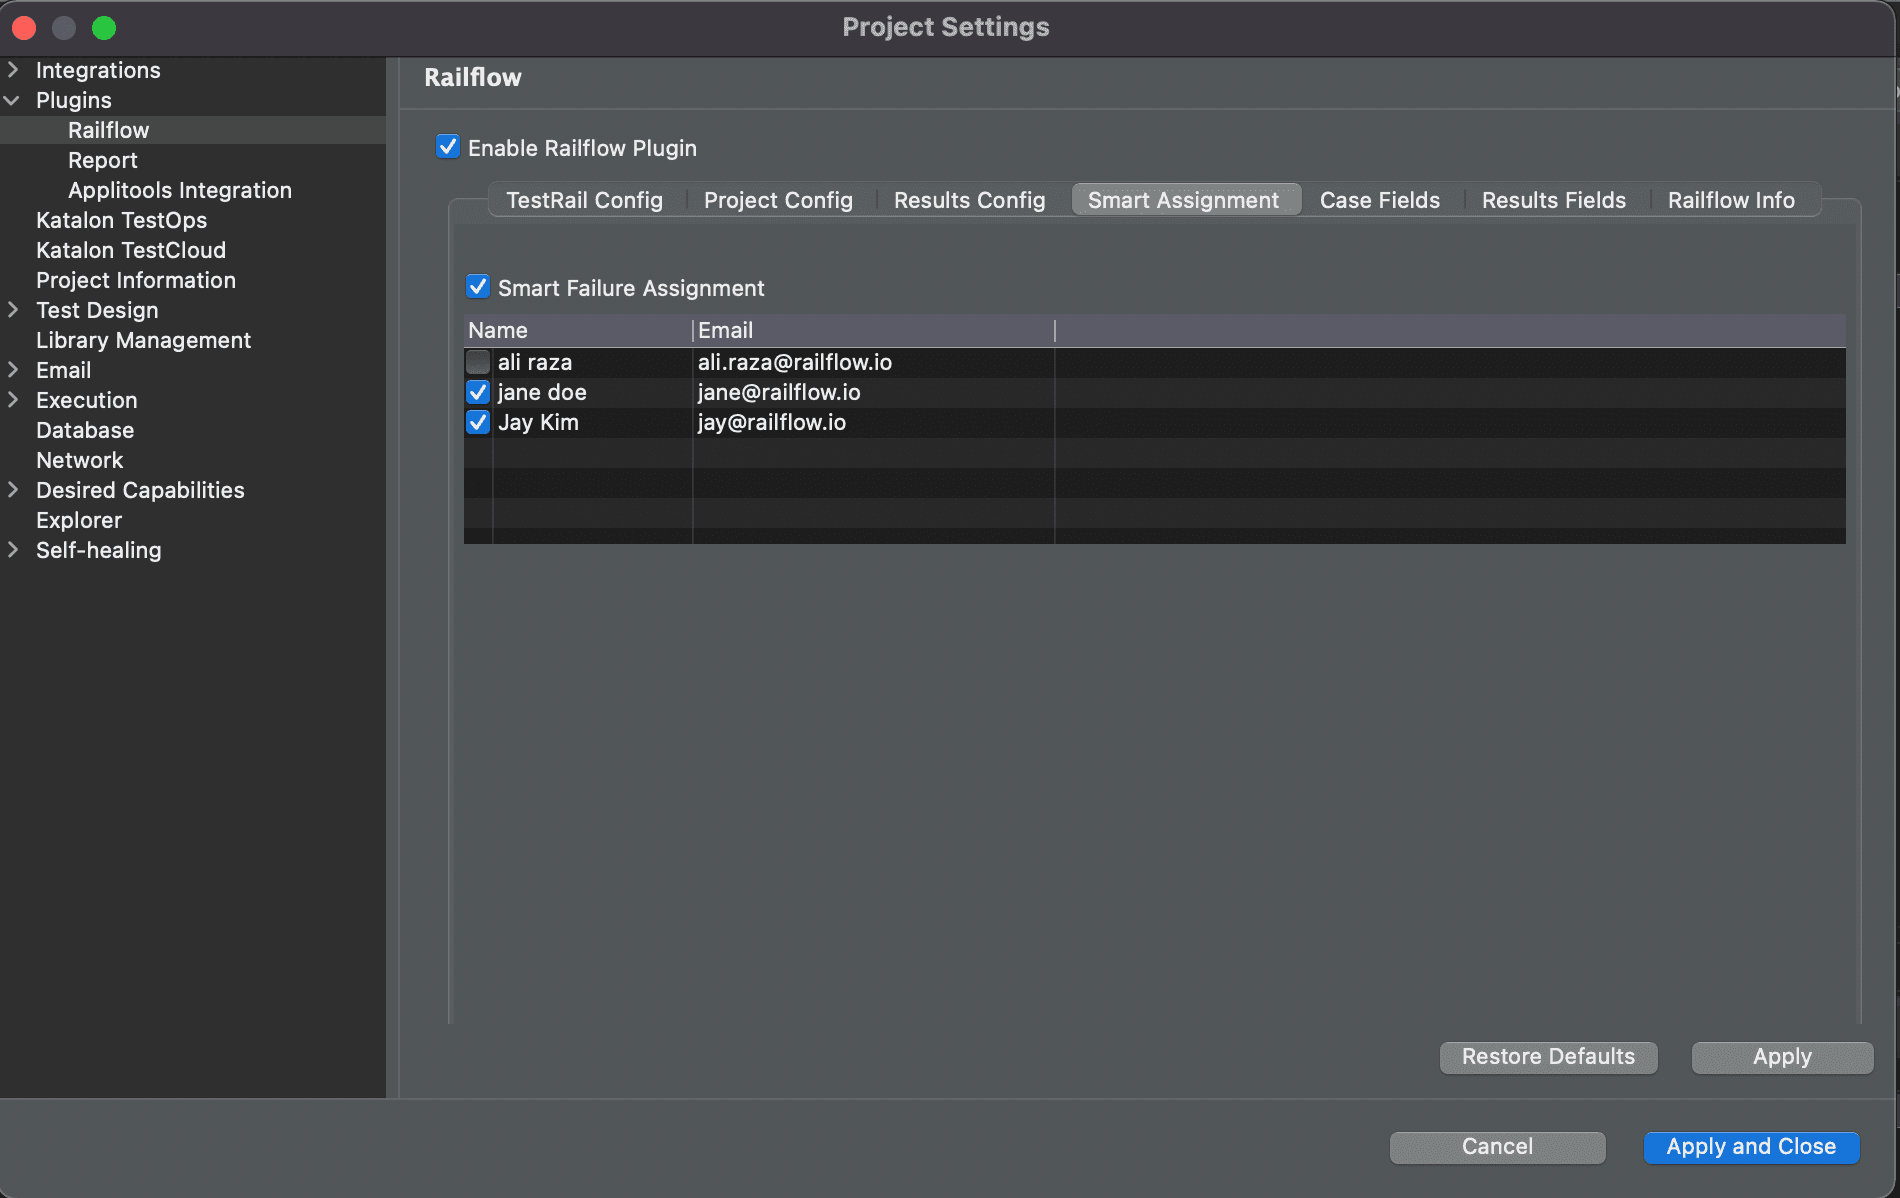Screen dimensions: 1900x1198
Task: Click the Restore Defaults button
Action: 1548,1057
